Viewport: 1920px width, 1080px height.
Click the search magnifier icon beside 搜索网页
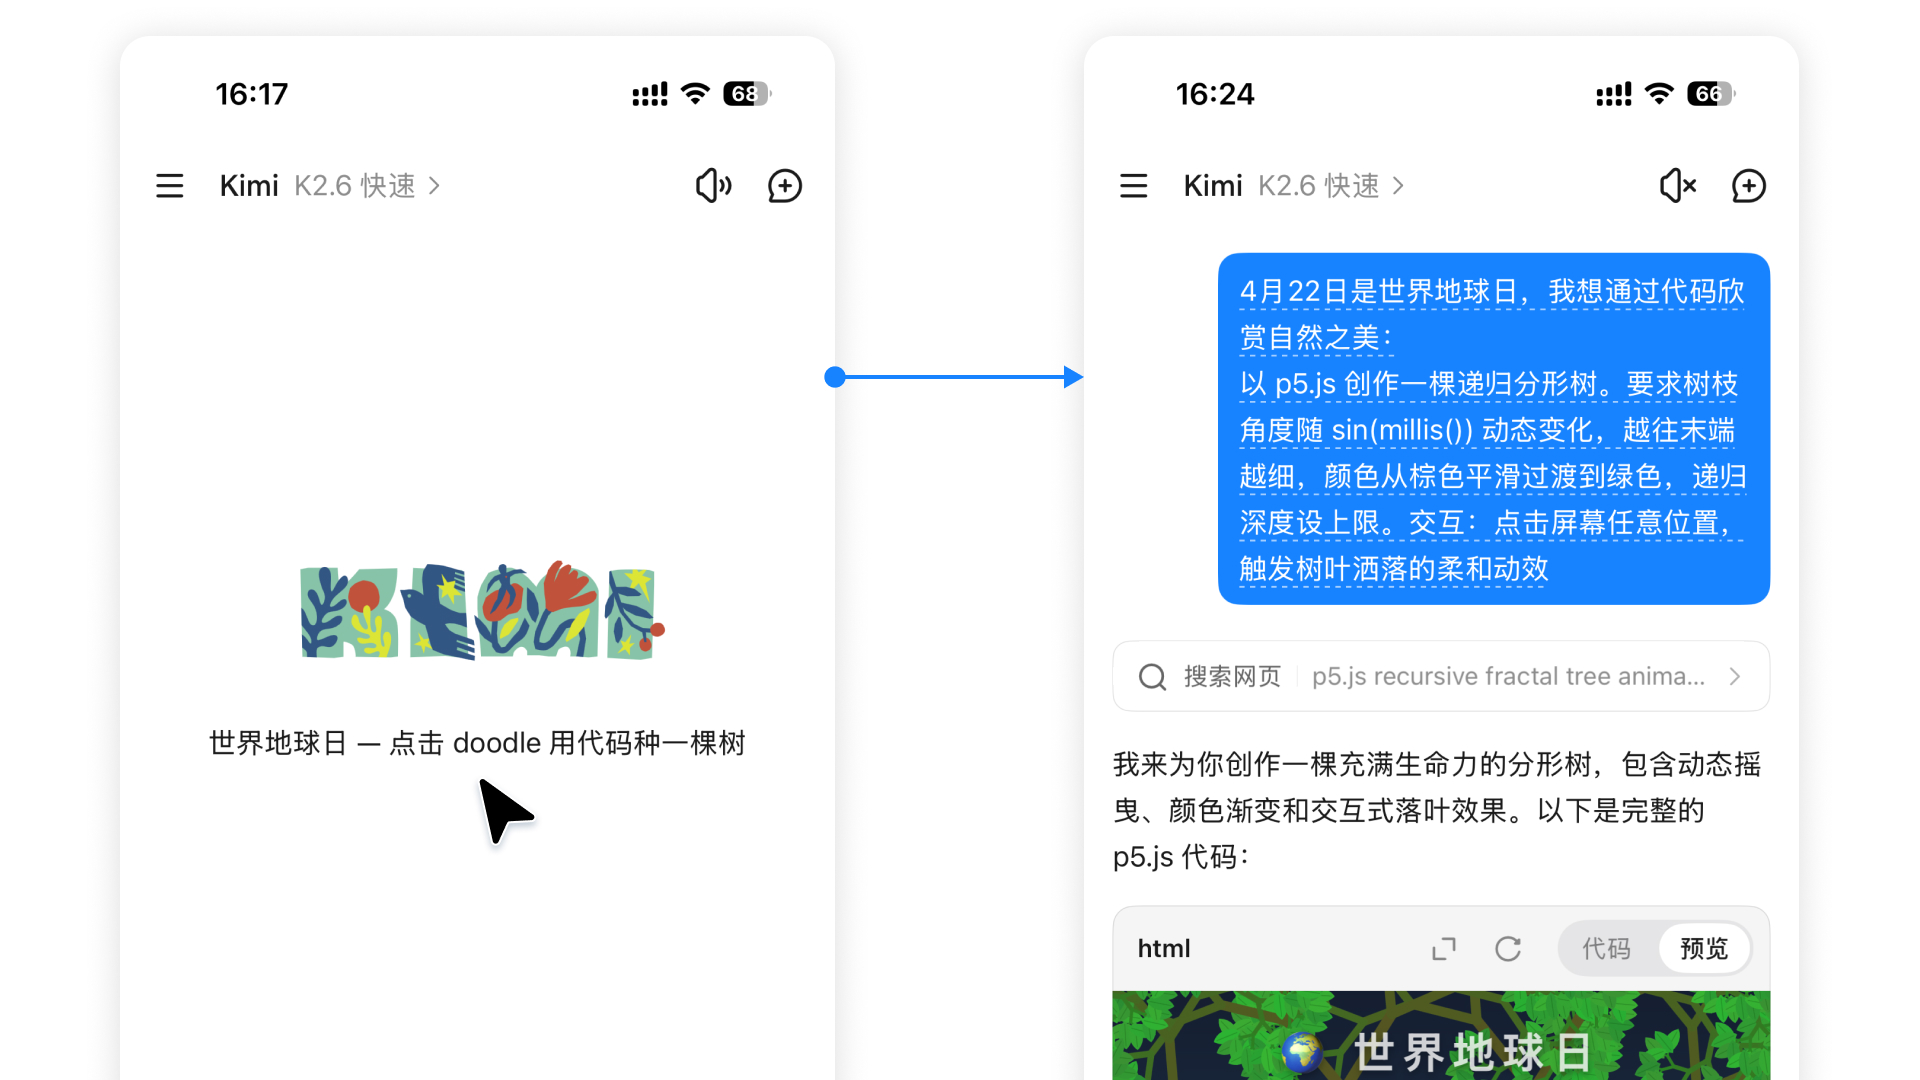click(1152, 677)
